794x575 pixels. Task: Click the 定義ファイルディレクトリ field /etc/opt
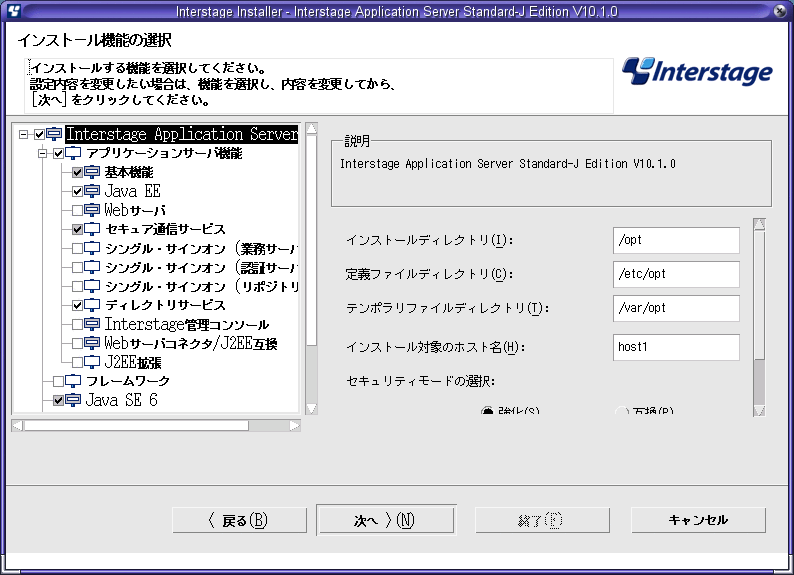click(676, 274)
